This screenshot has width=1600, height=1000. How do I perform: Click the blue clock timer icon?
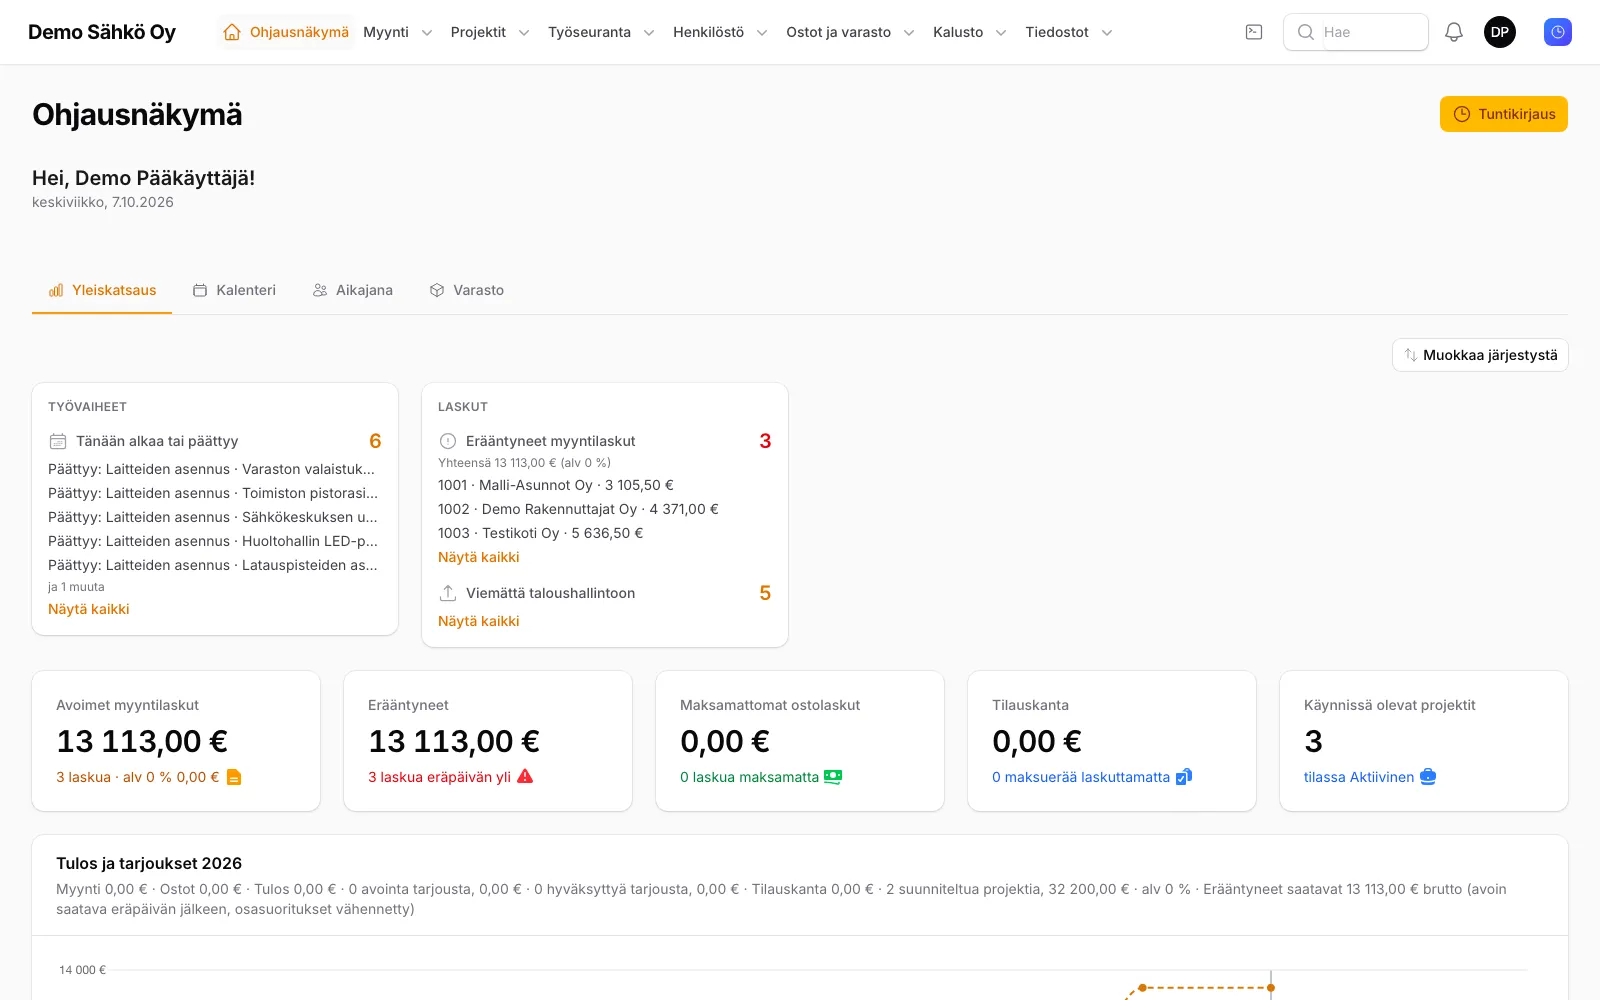(x=1558, y=32)
